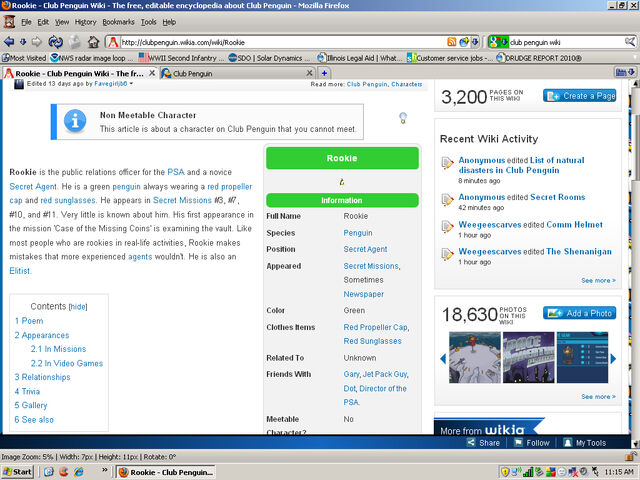Open the middle Space Adventure photo thumbnail
This screenshot has height=480, width=640.
(x=529, y=358)
